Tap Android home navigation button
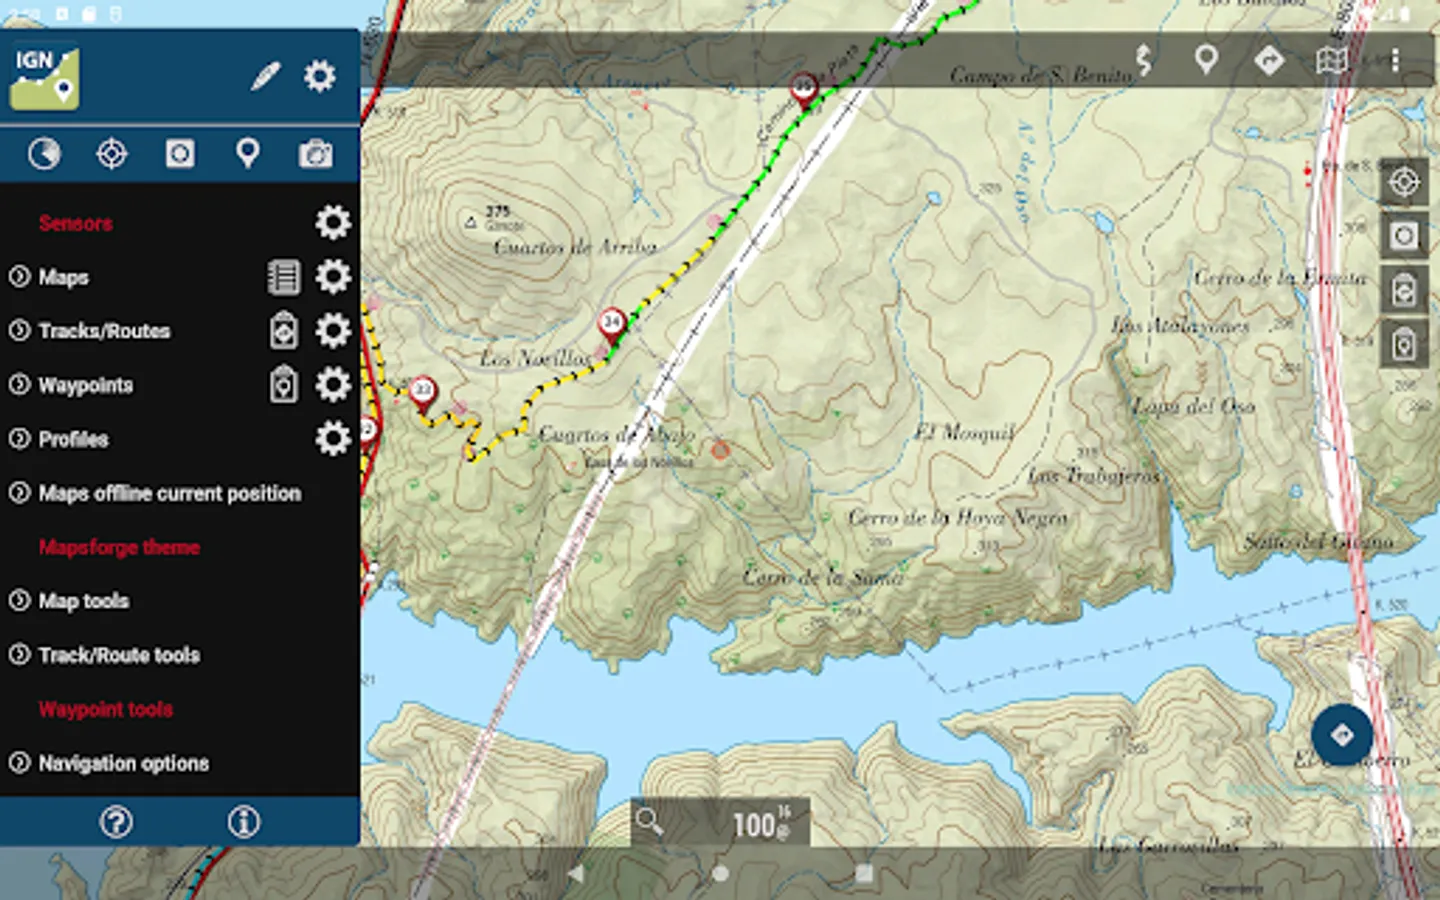The height and width of the screenshot is (900, 1440). click(x=719, y=873)
